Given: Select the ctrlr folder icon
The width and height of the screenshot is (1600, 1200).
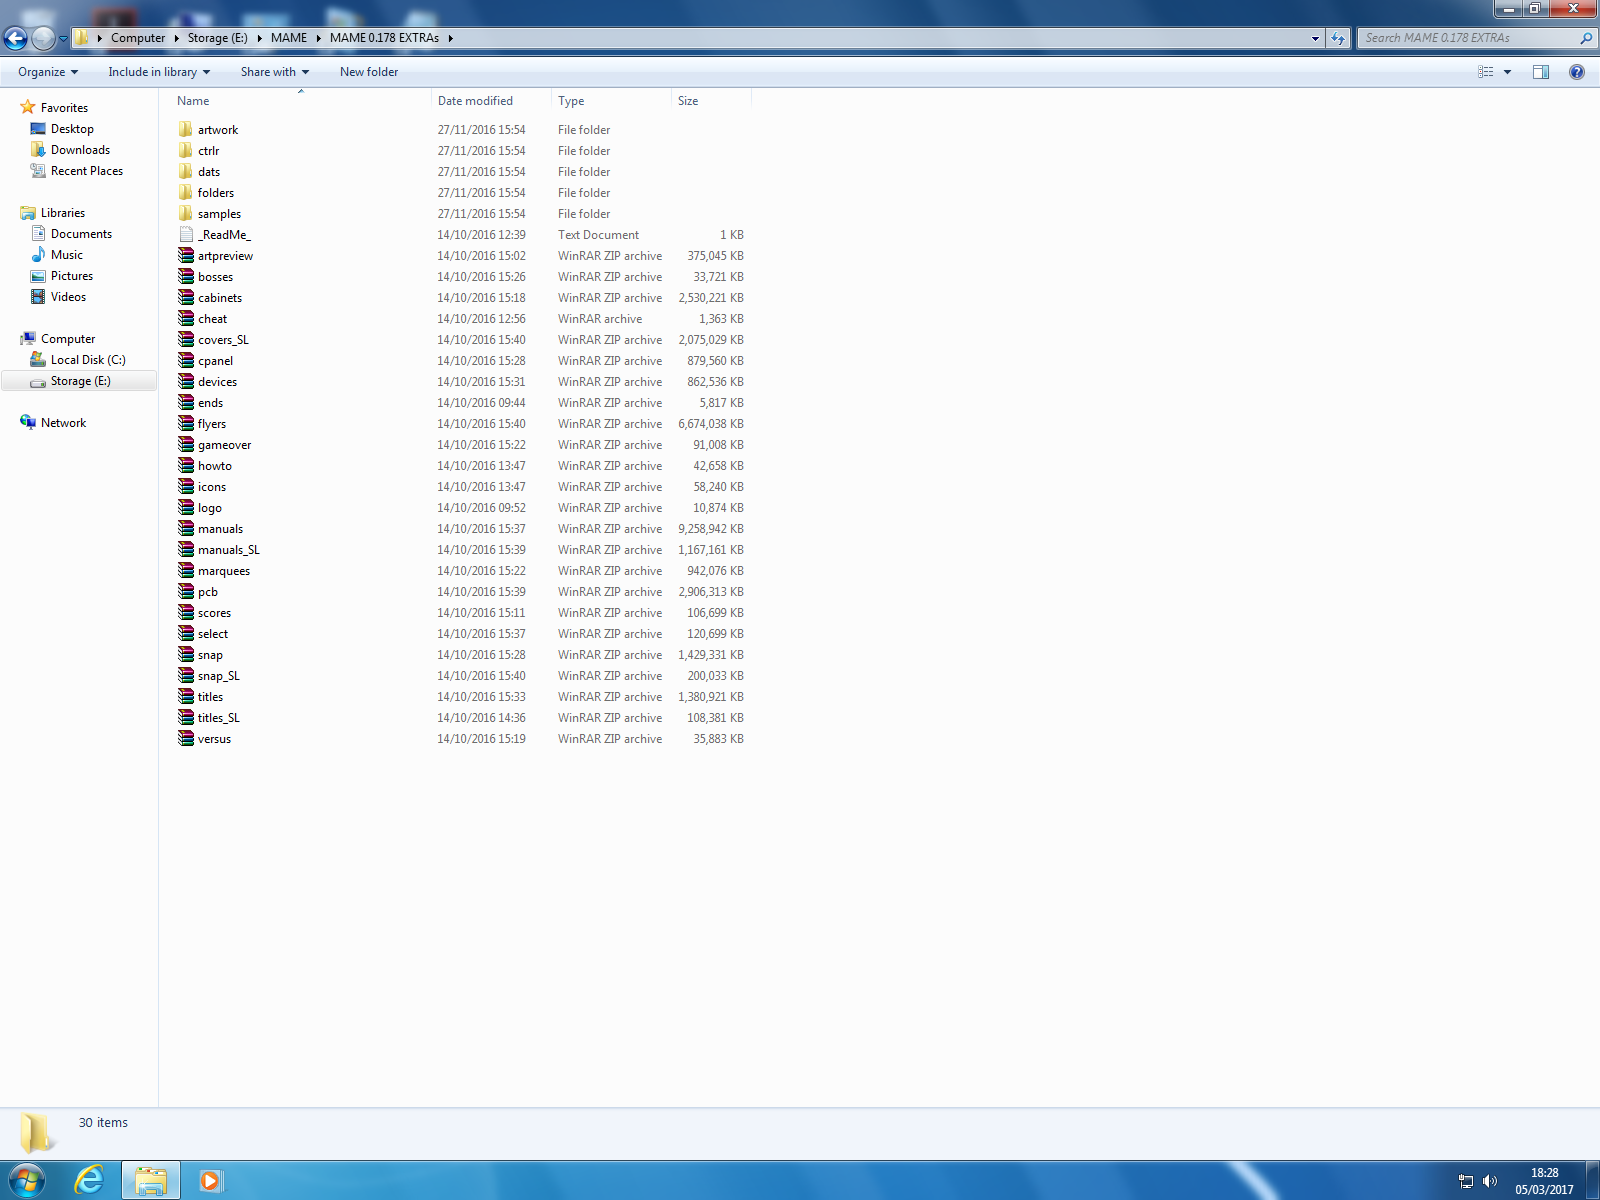Looking at the screenshot, I should click(x=186, y=151).
